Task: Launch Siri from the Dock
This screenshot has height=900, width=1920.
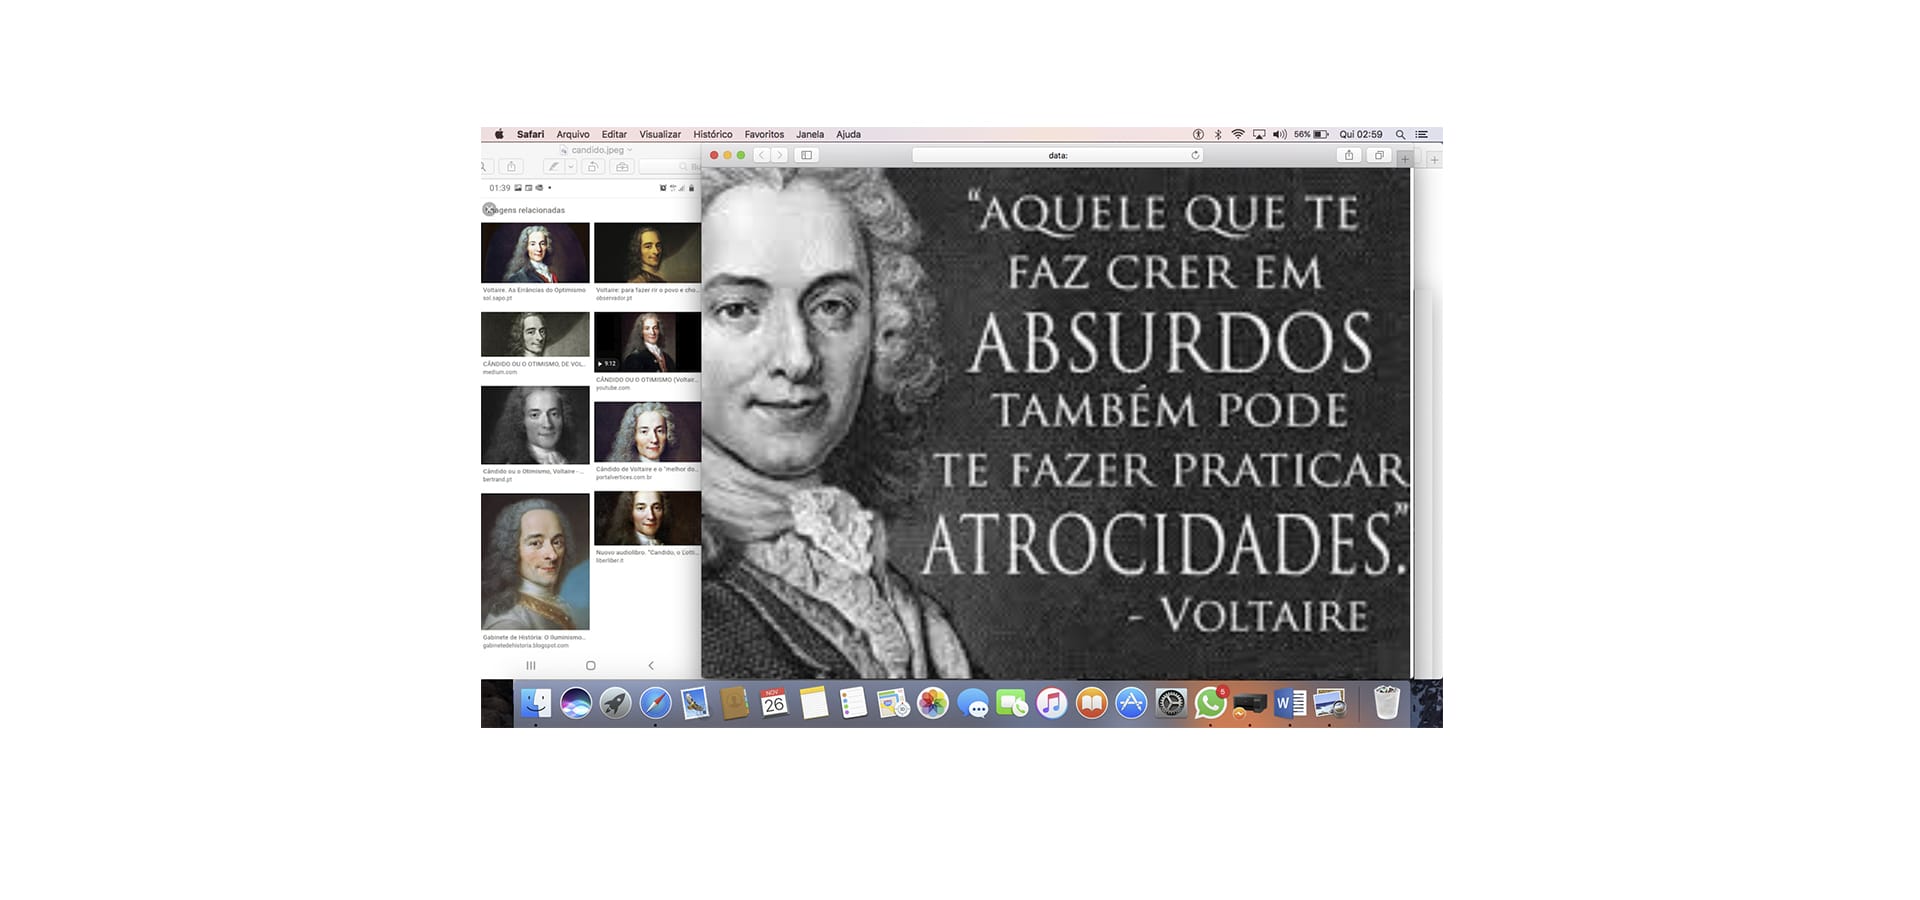Action: [x=576, y=703]
